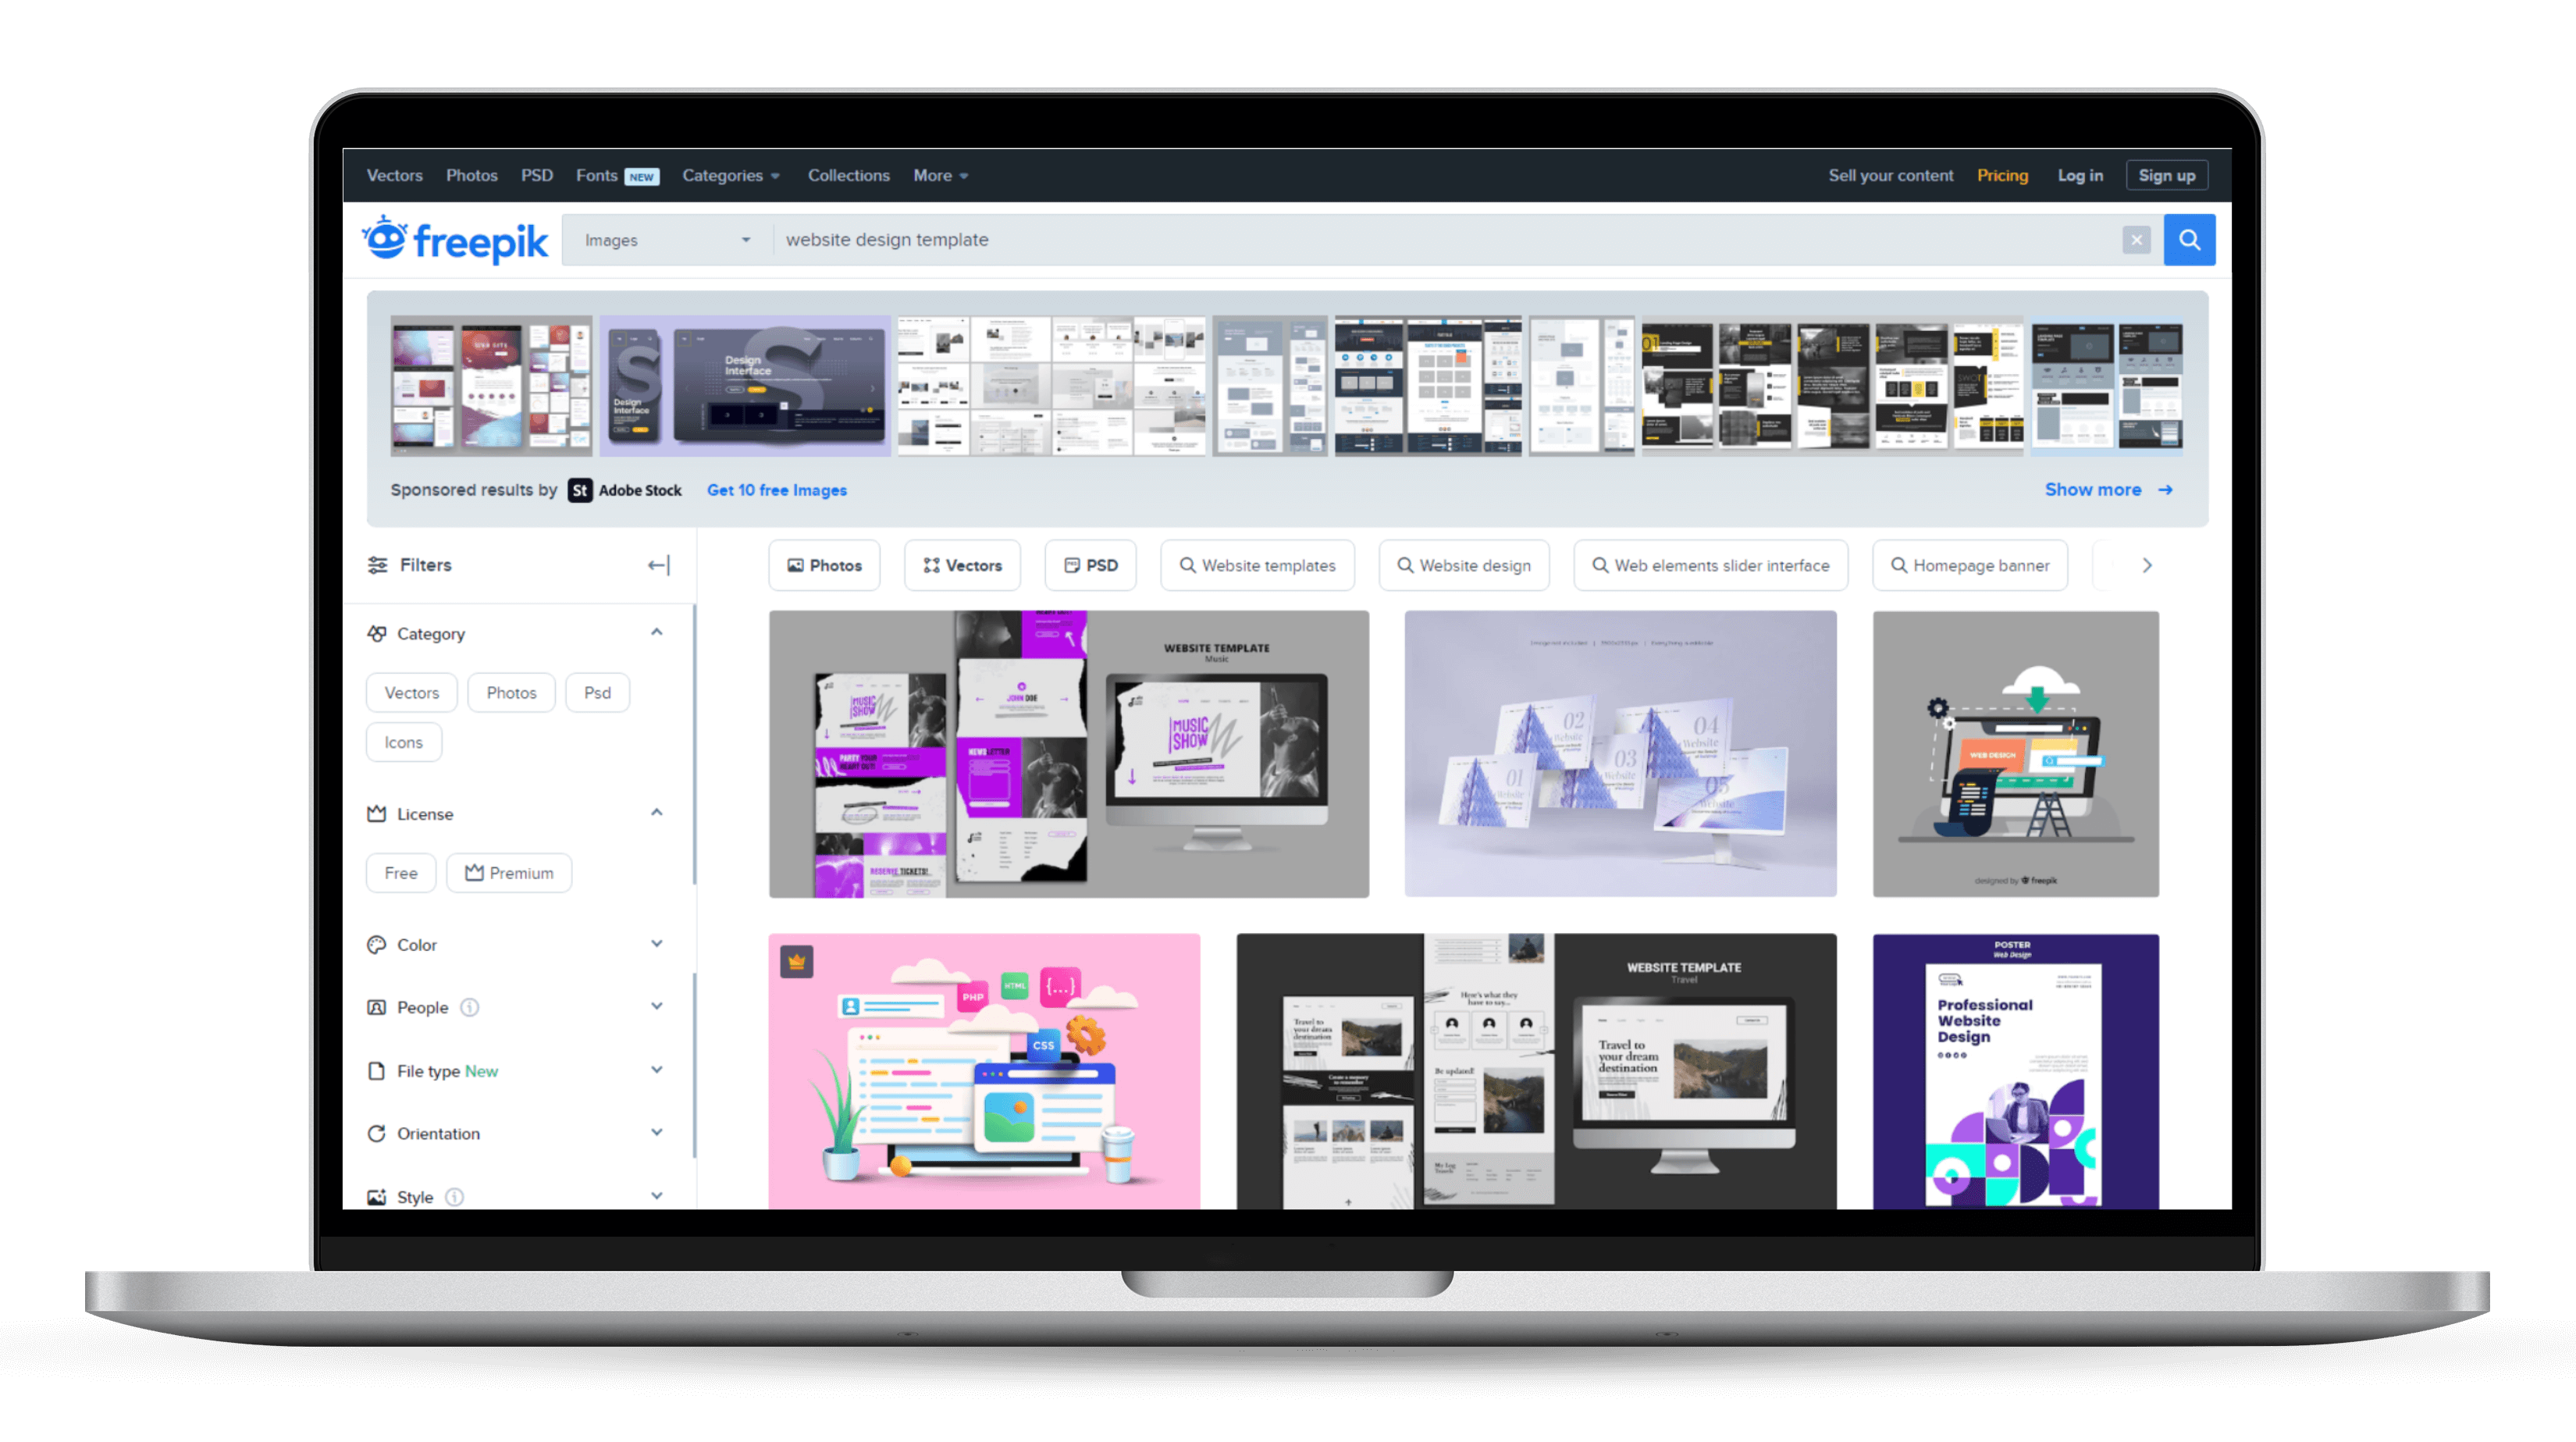
Task: Click the Color filter expand icon
Action: (655, 945)
